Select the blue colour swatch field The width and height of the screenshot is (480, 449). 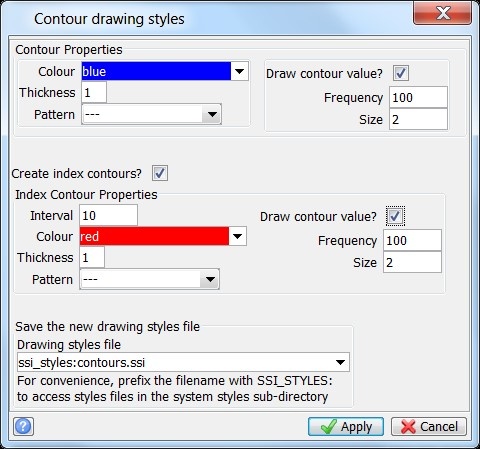click(x=156, y=71)
